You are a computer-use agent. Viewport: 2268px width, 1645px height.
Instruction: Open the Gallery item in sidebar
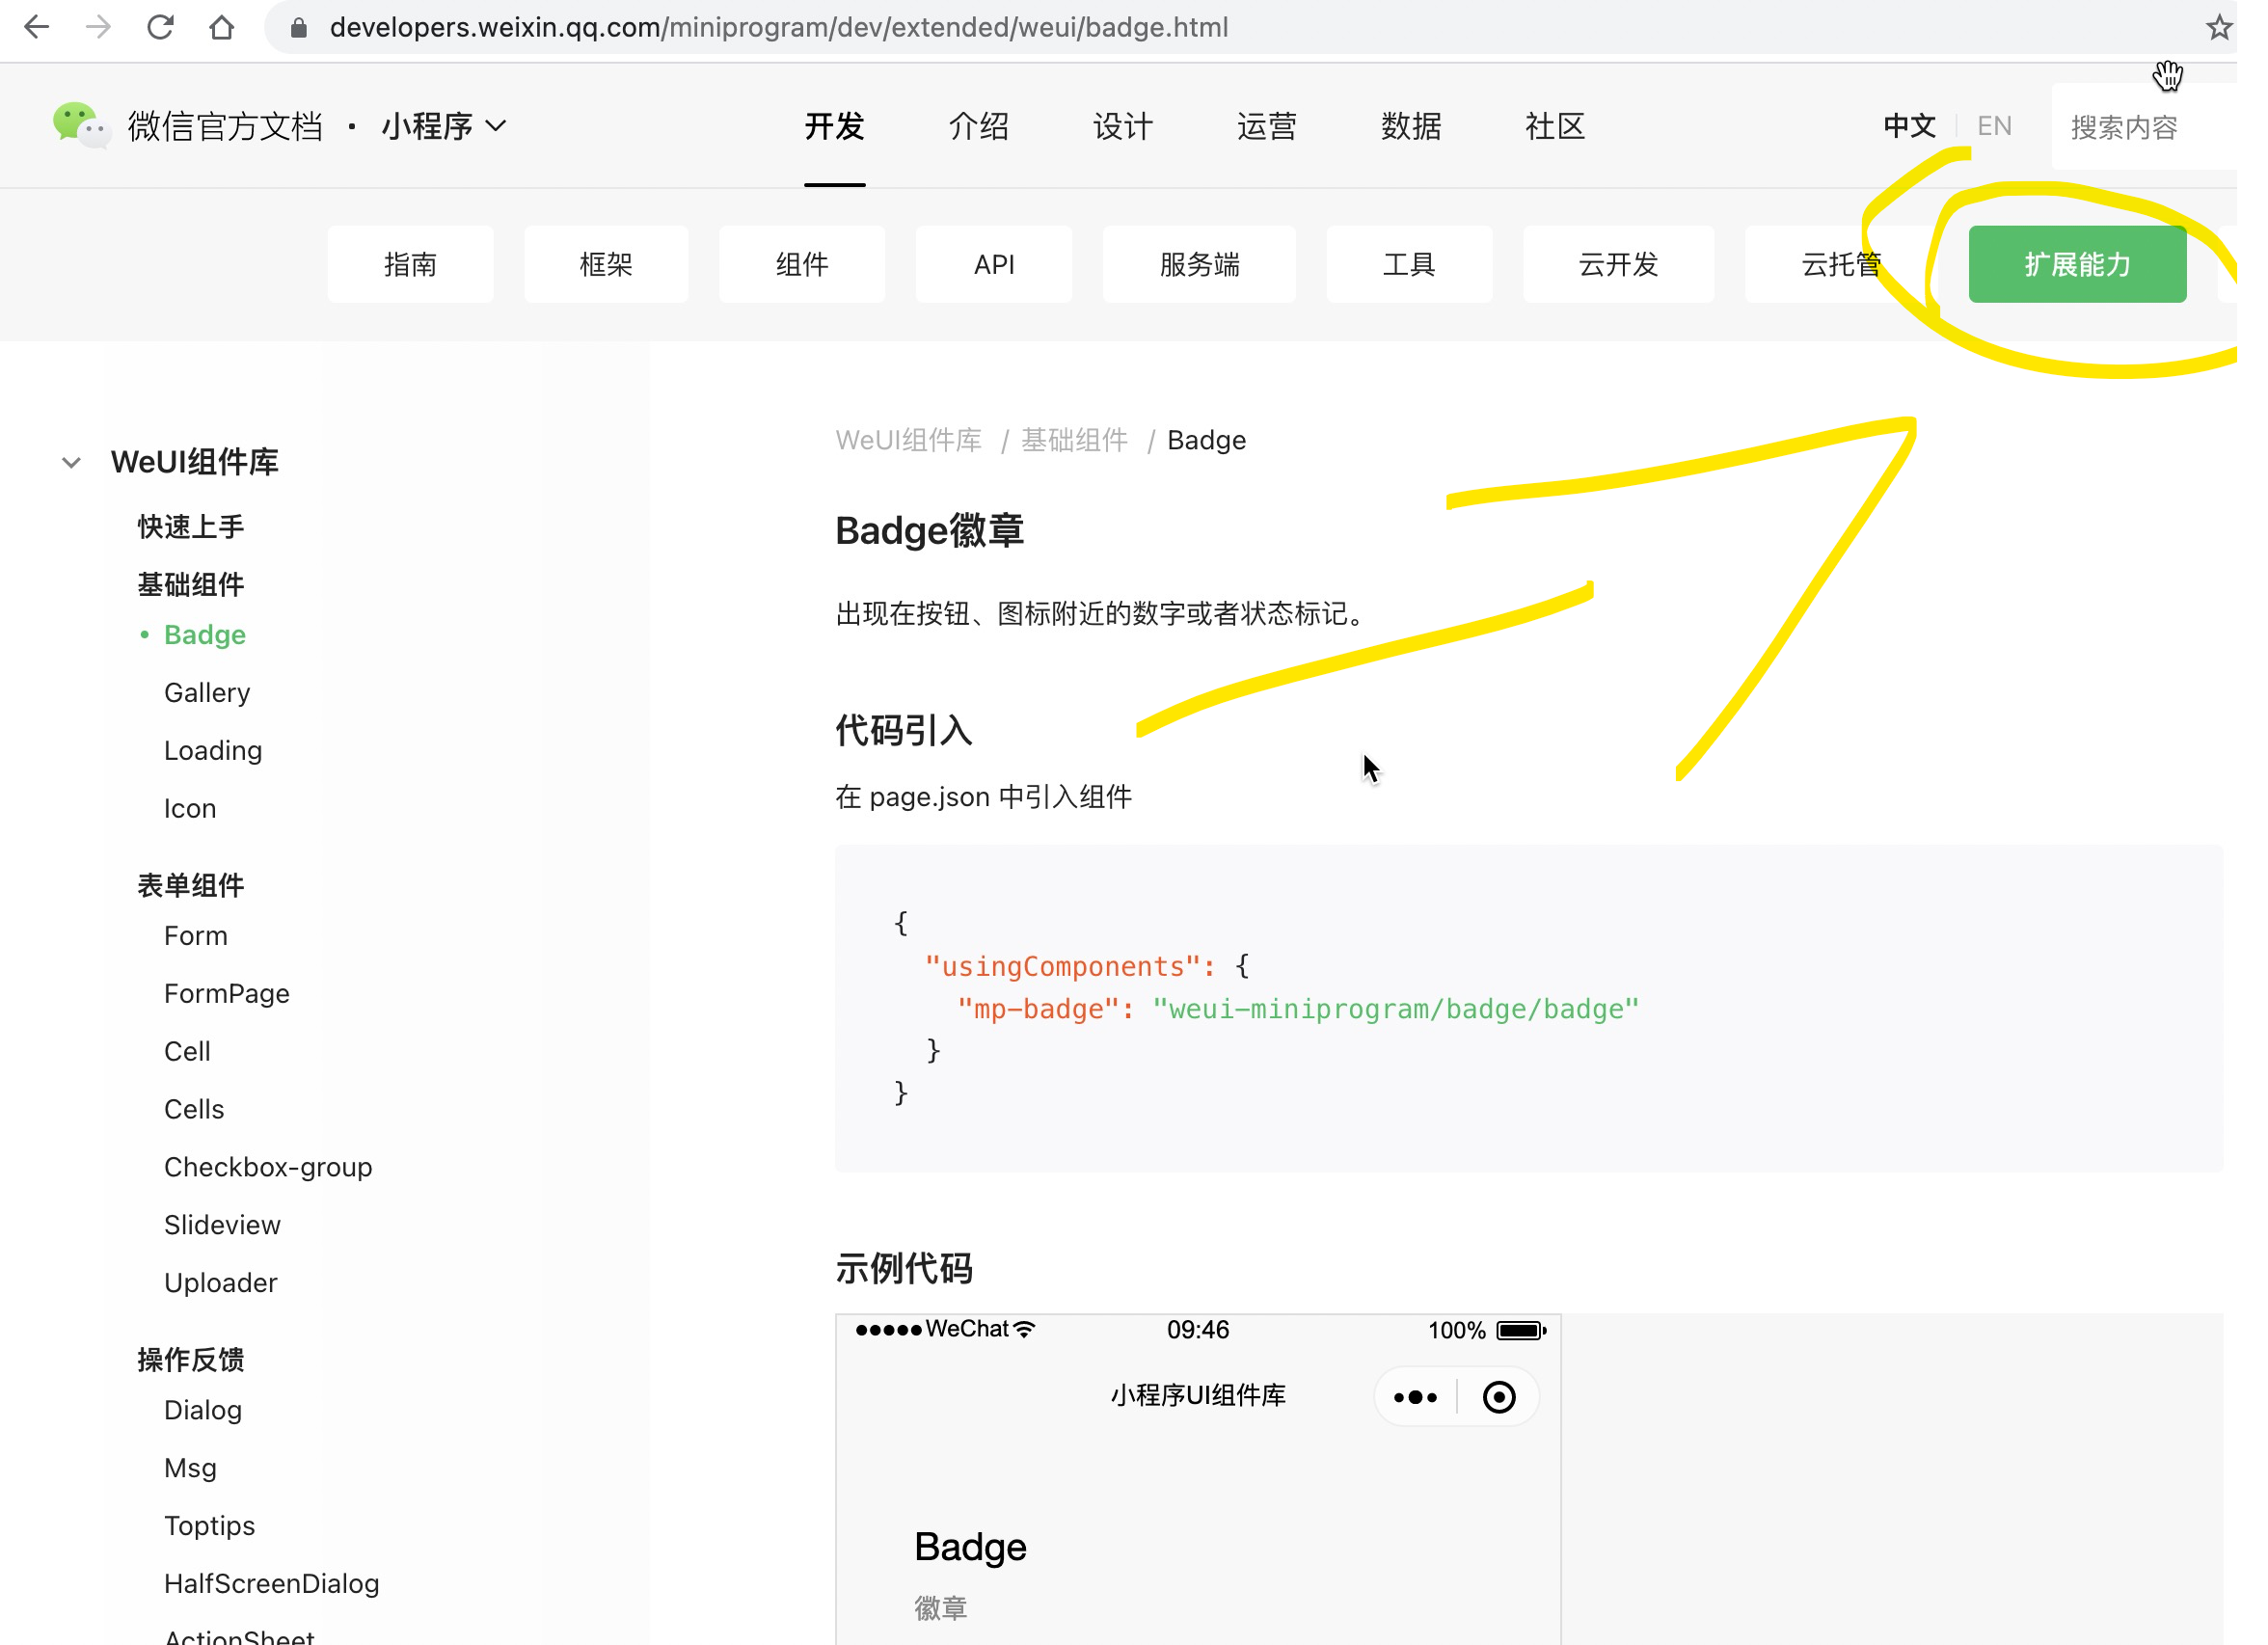tap(207, 692)
